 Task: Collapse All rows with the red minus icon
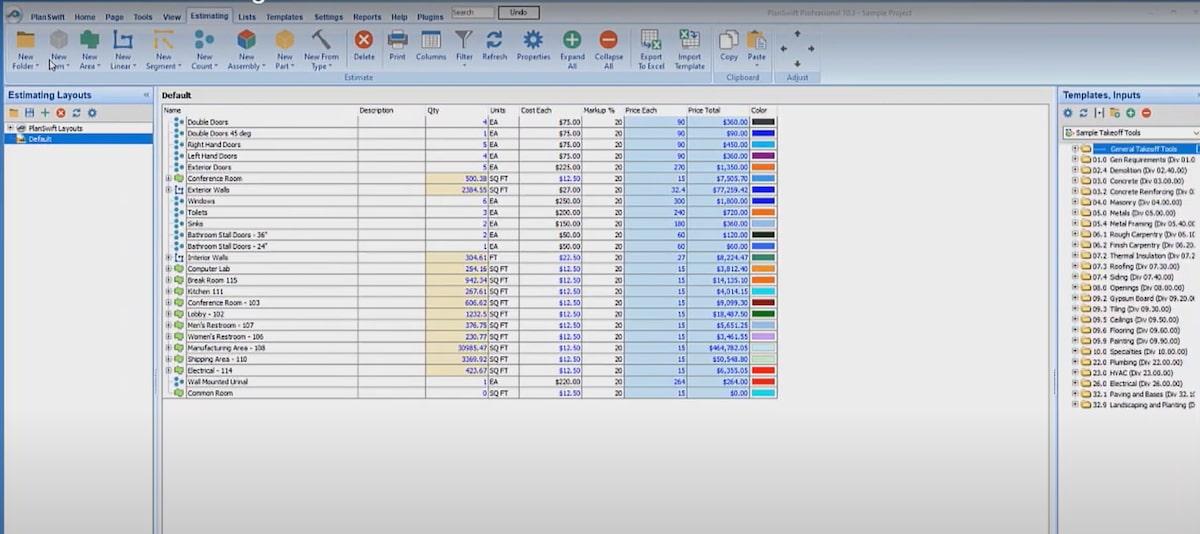tap(608, 40)
